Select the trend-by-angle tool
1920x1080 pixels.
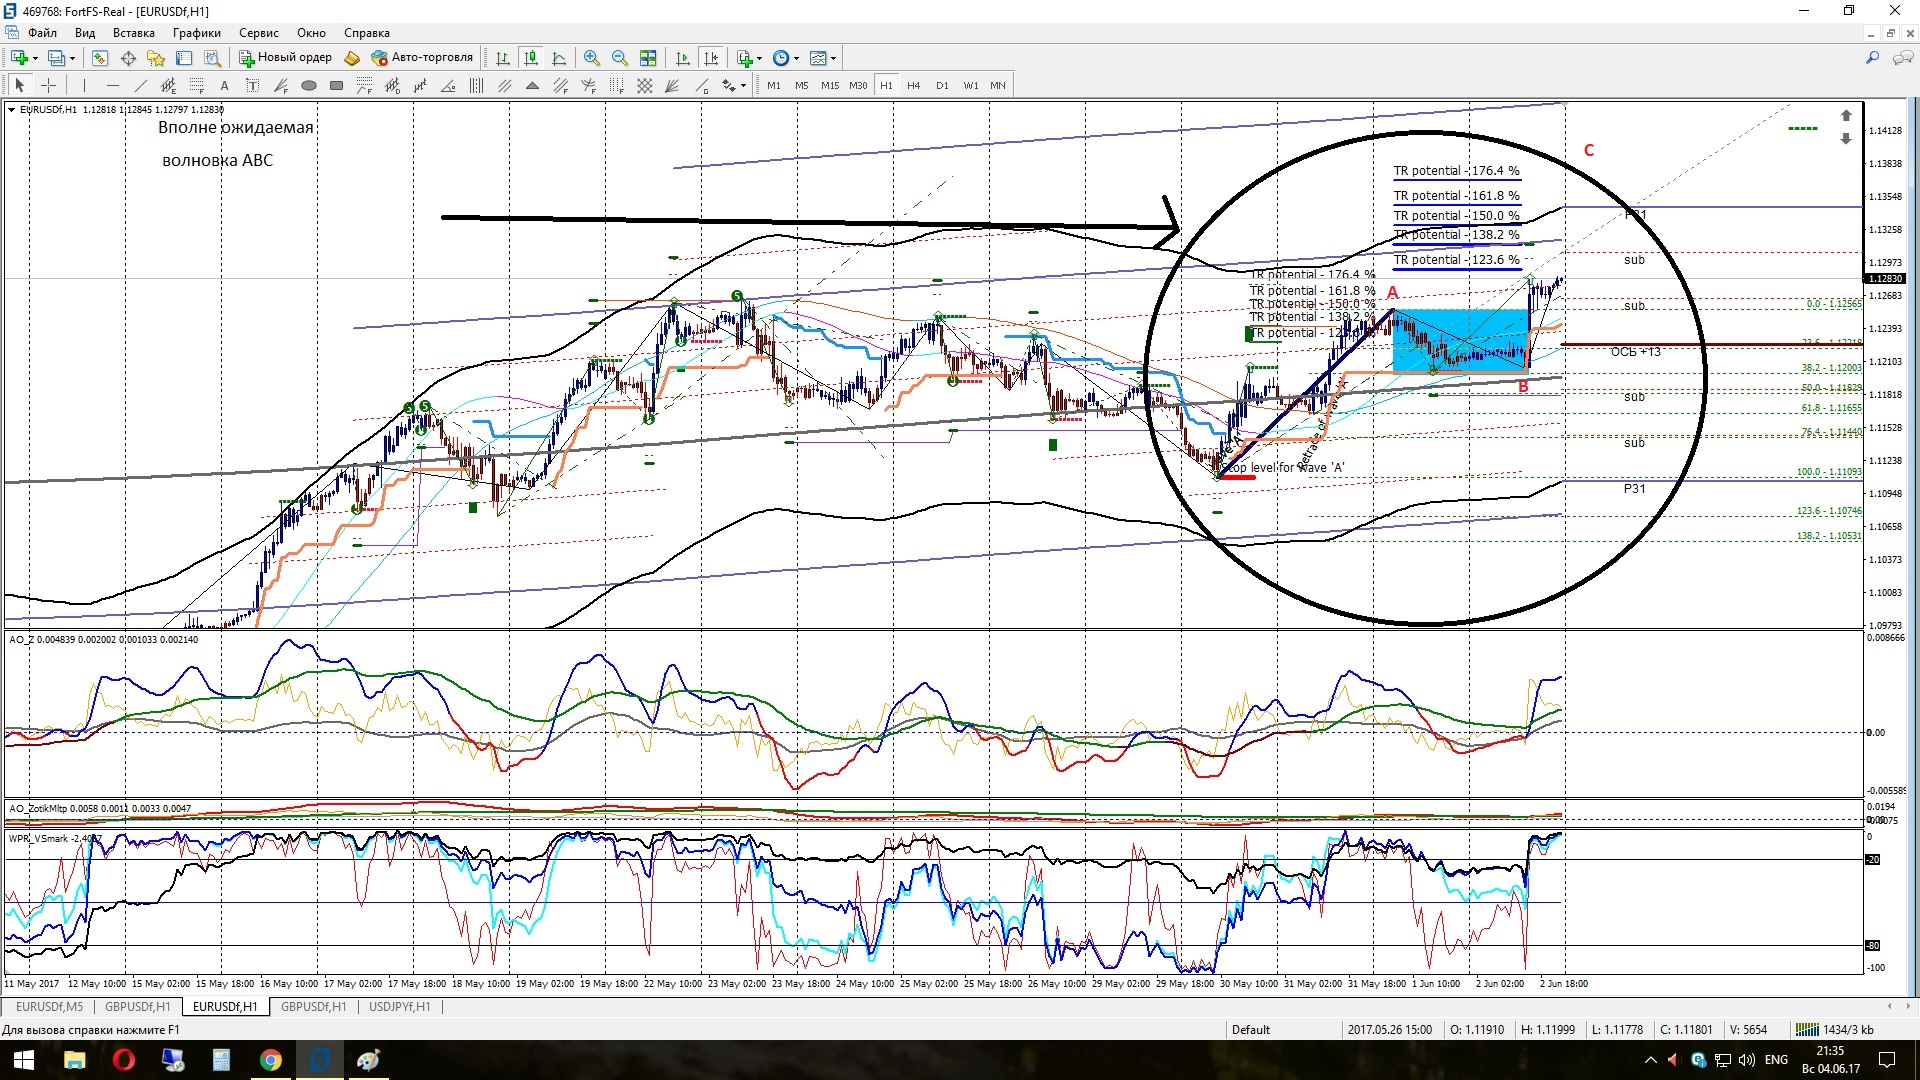tap(449, 86)
